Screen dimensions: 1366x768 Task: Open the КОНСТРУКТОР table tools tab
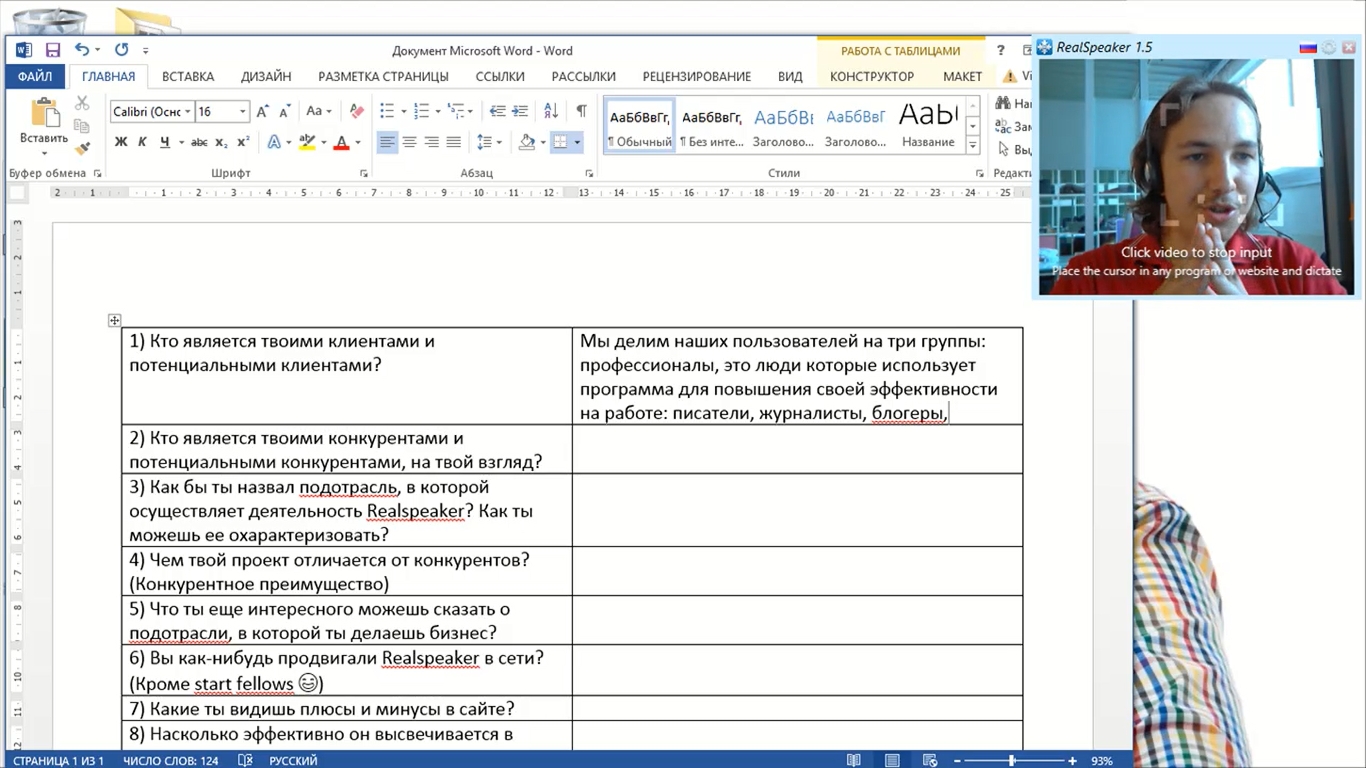click(x=872, y=76)
